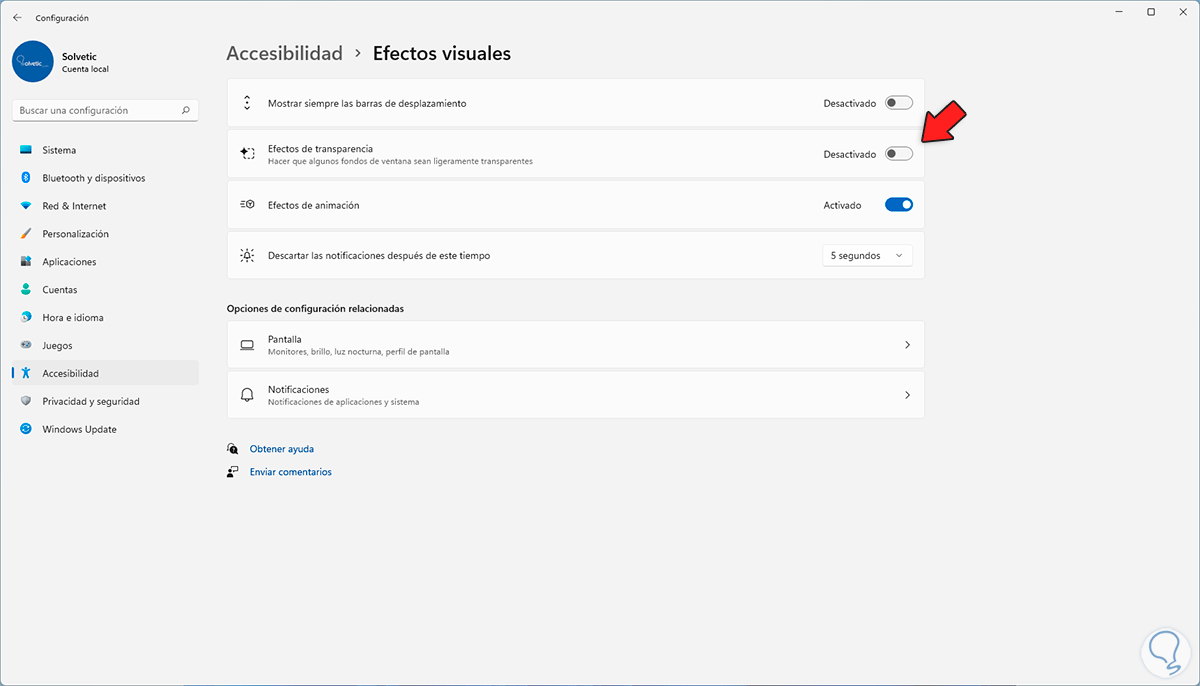Click the Bluetooth y dispositivos icon
Image resolution: width=1200 pixels, height=686 pixels.
pyautogui.click(x=26, y=178)
